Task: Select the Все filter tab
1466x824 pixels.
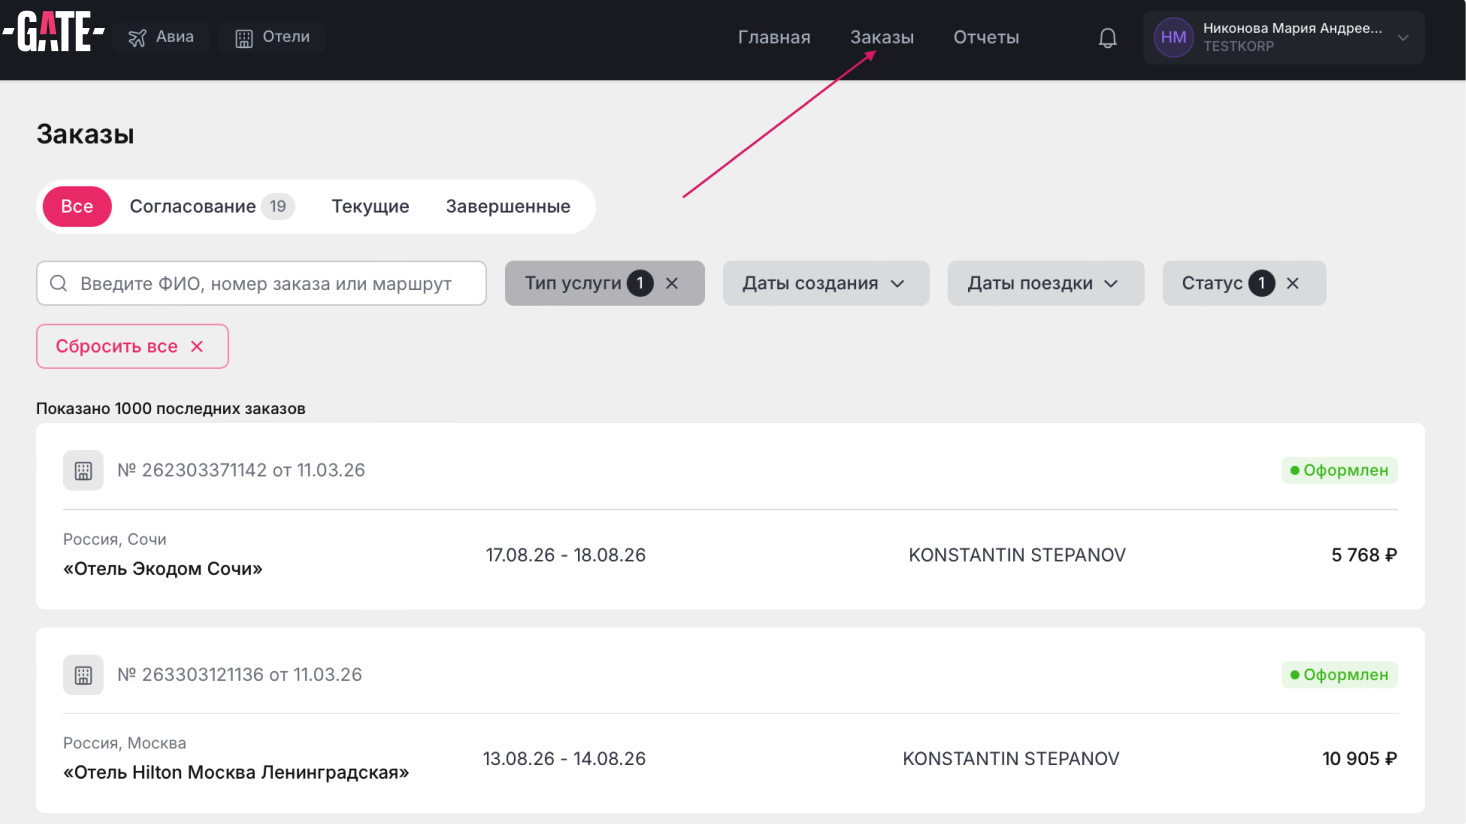Action: 77,207
